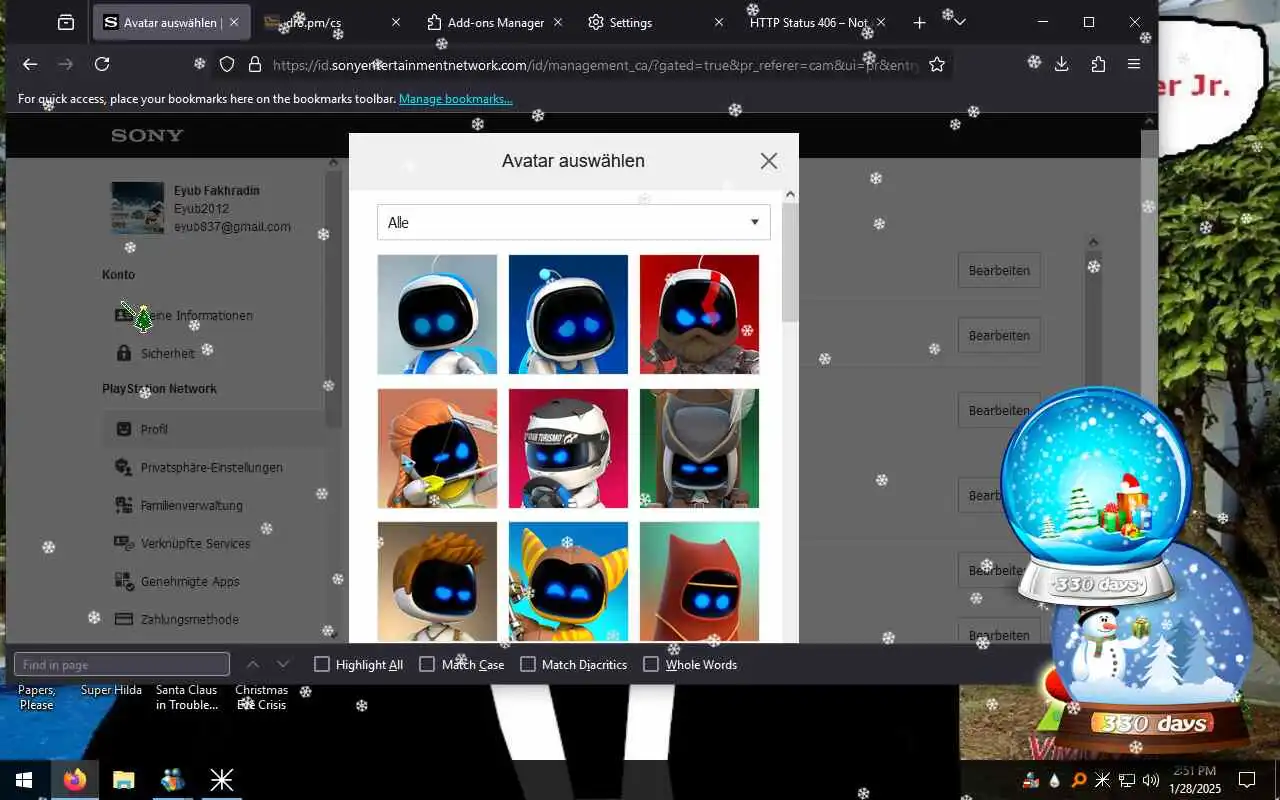Screen dimensions: 1280x800
Task: Open a new tab with plus icon
Action: coord(920,22)
